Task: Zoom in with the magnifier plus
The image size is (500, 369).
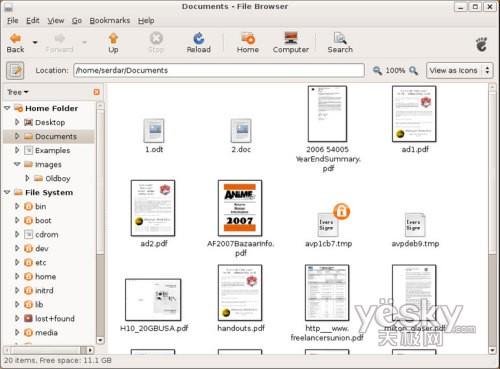Action: (413, 70)
